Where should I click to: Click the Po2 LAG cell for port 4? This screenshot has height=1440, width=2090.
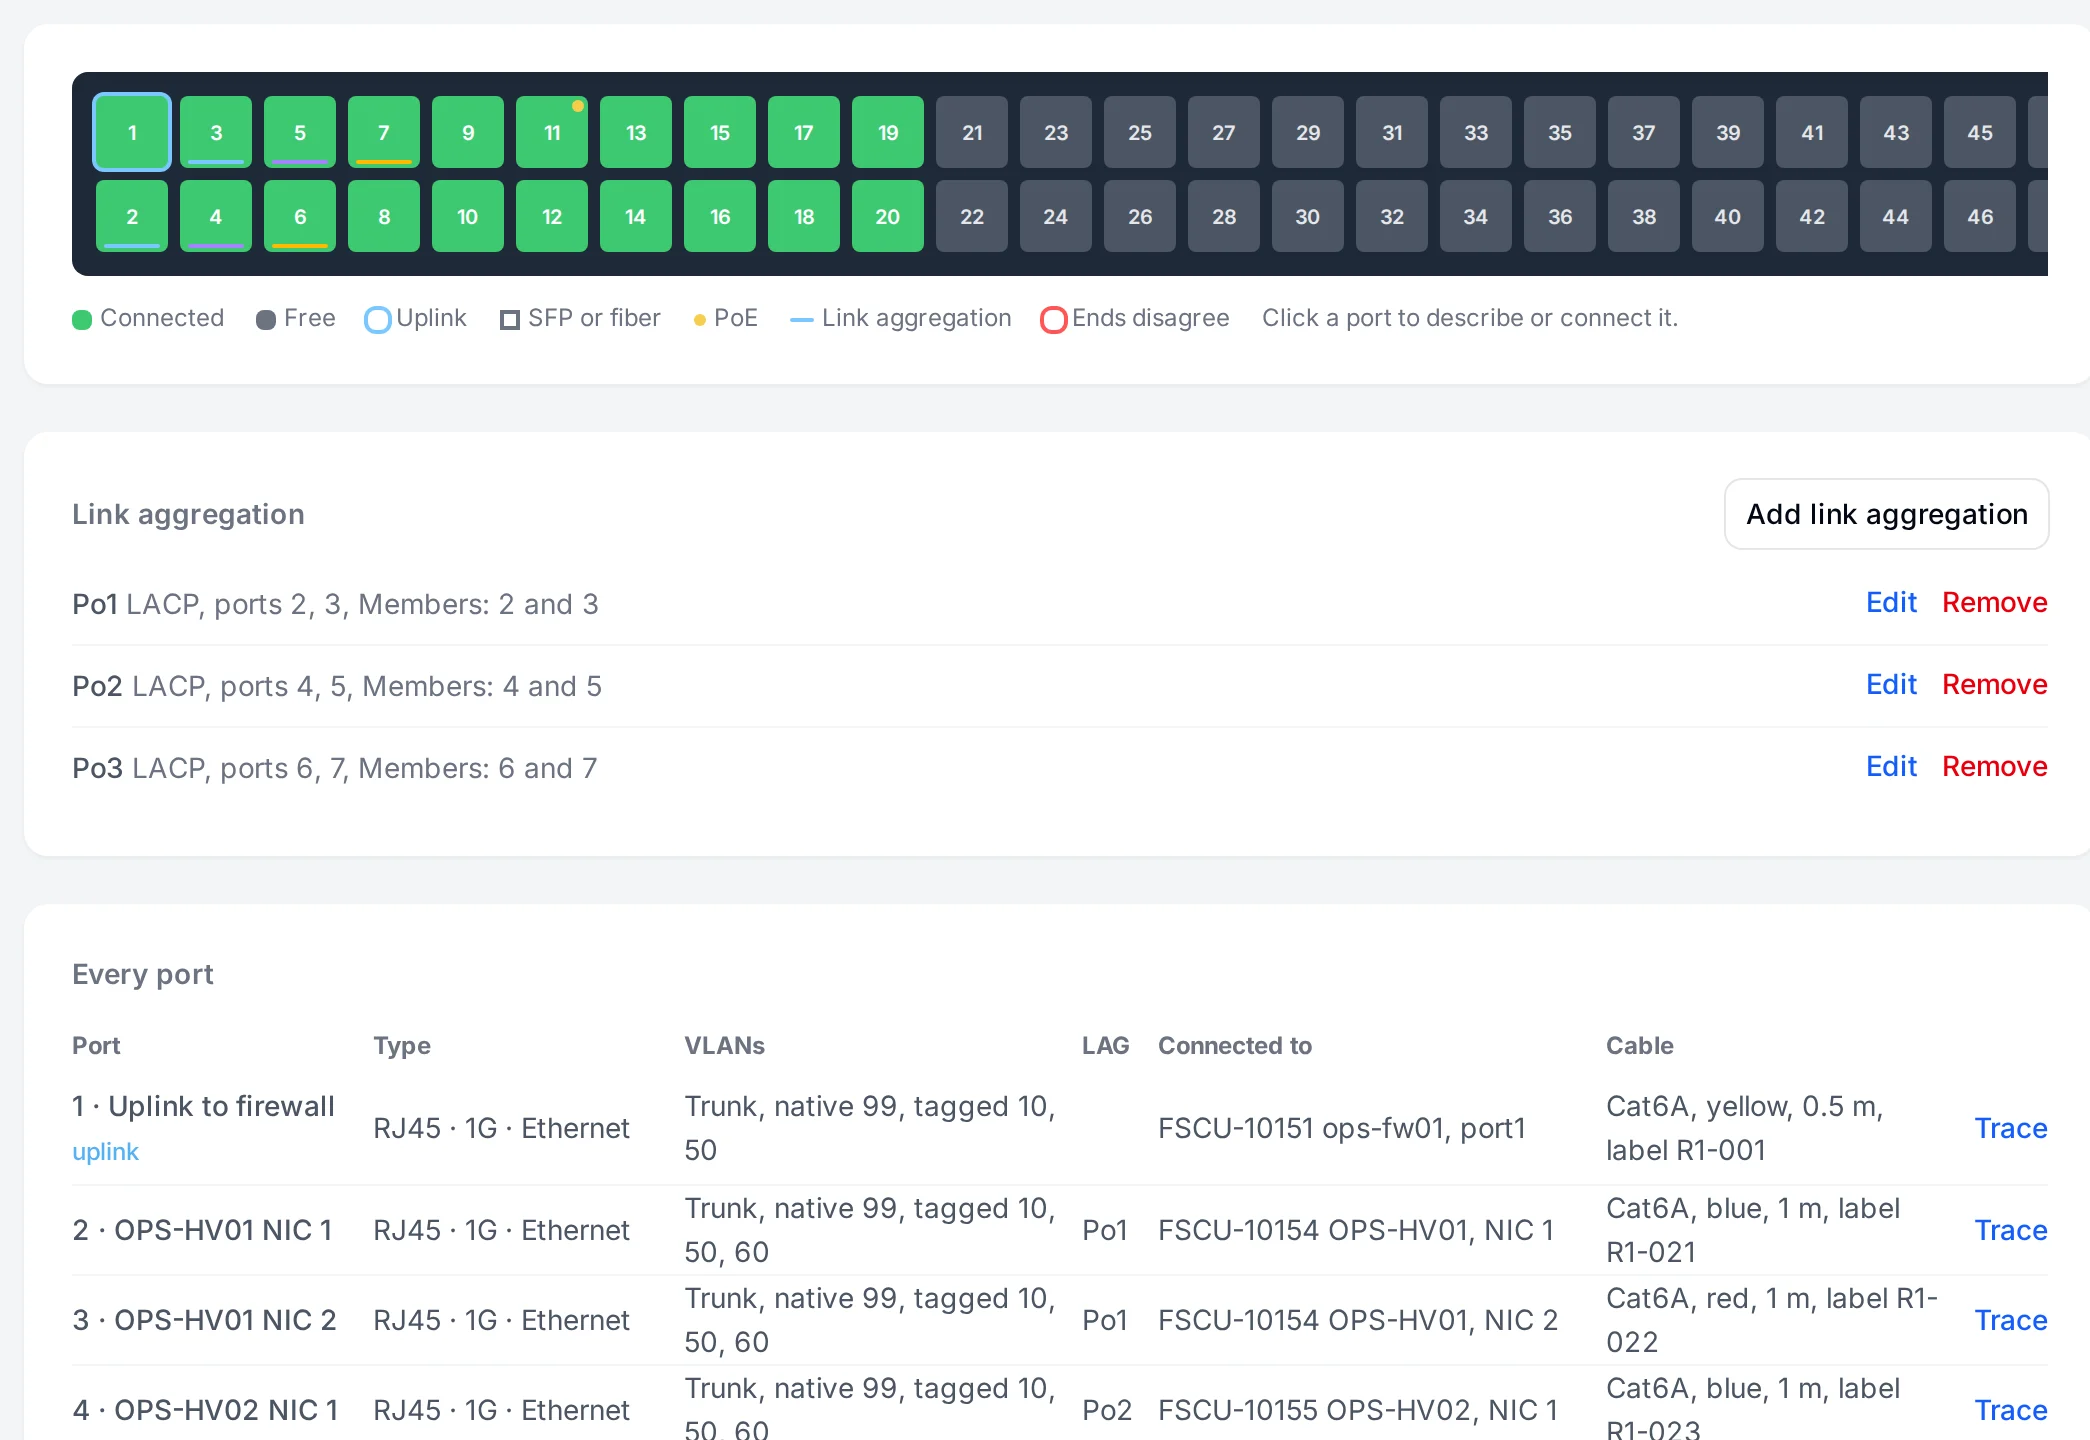(x=1107, y=1410)
